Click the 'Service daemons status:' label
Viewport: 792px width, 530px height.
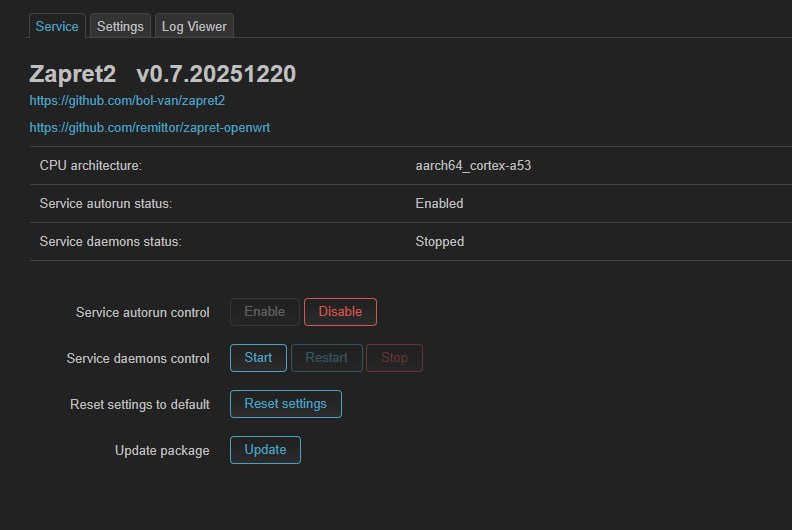click(110, 242)
